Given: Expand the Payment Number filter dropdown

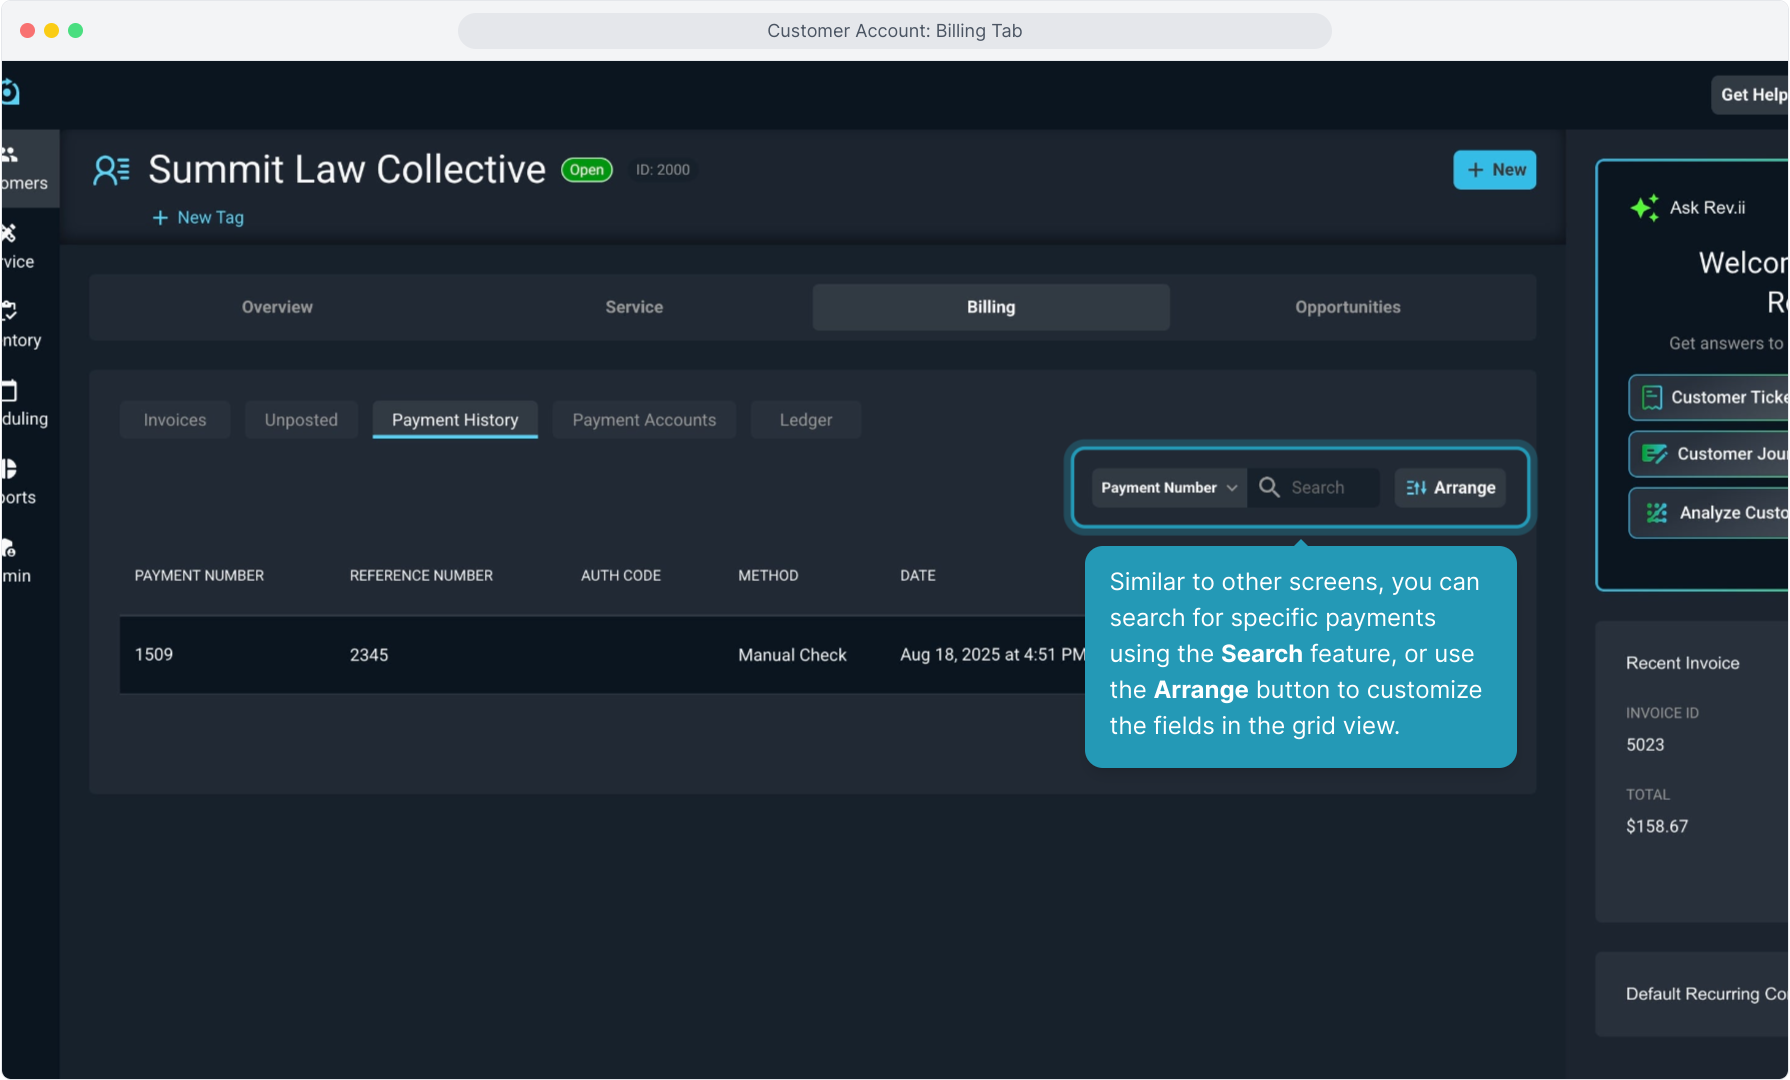Looking at the screenshot, I should 1168,488.
